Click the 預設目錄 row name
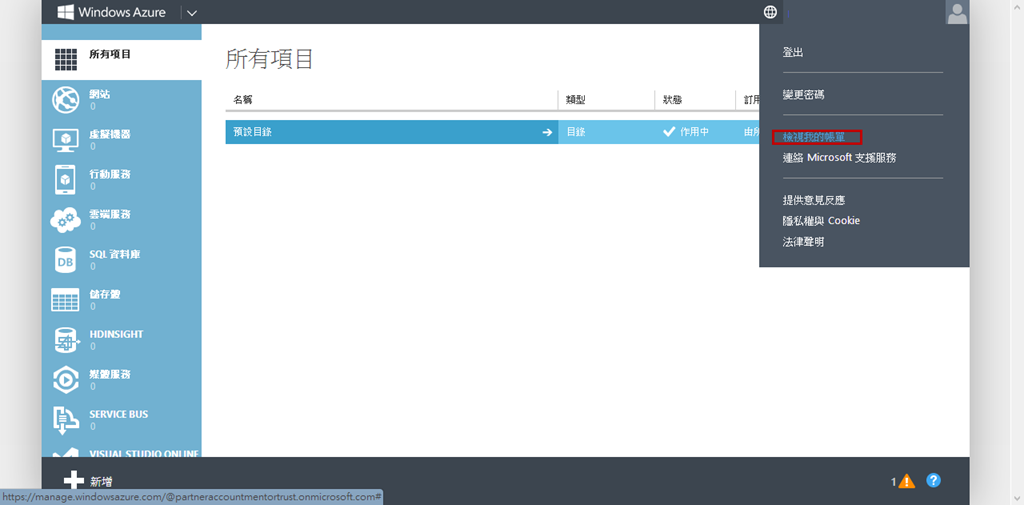 [252, 132]
